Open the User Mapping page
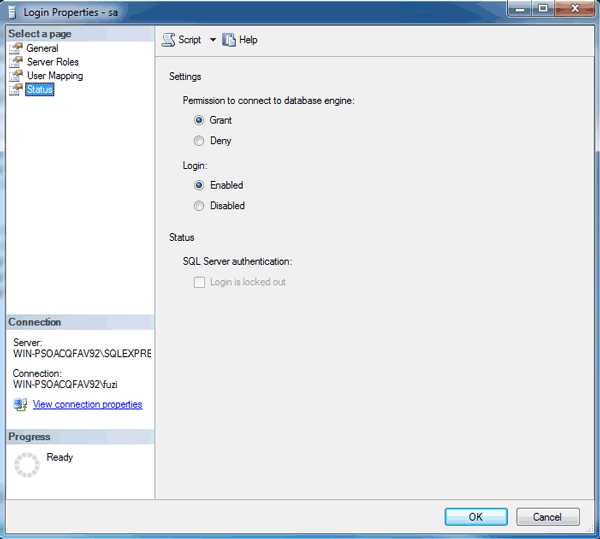Screen dimensions: 600x539 click(x=55, y=76)
